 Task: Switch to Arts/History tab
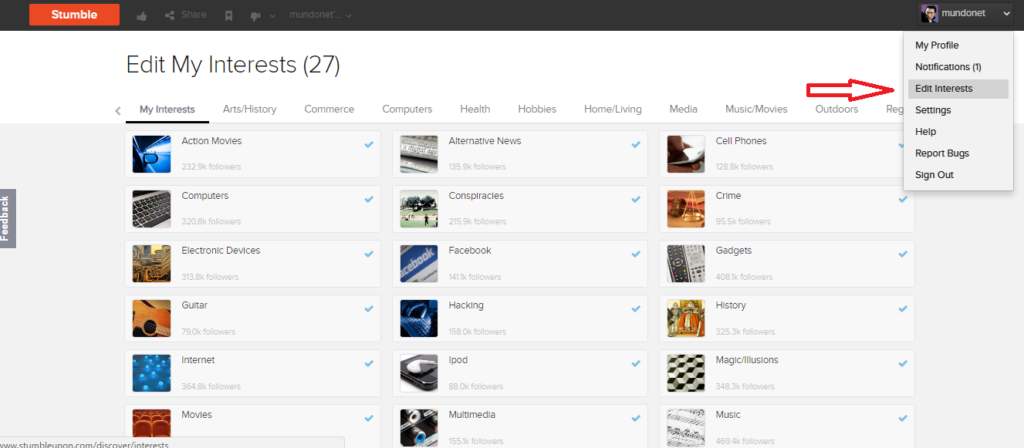tap(249, 110)
